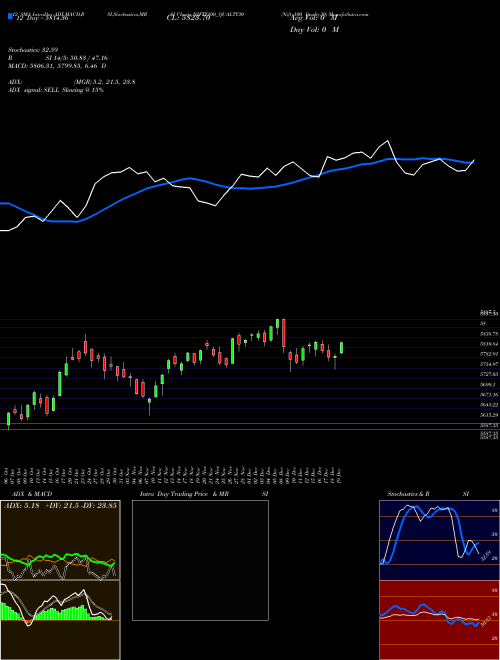
Task: Click the first green candlestick at chart start
Action: (8, 419)
